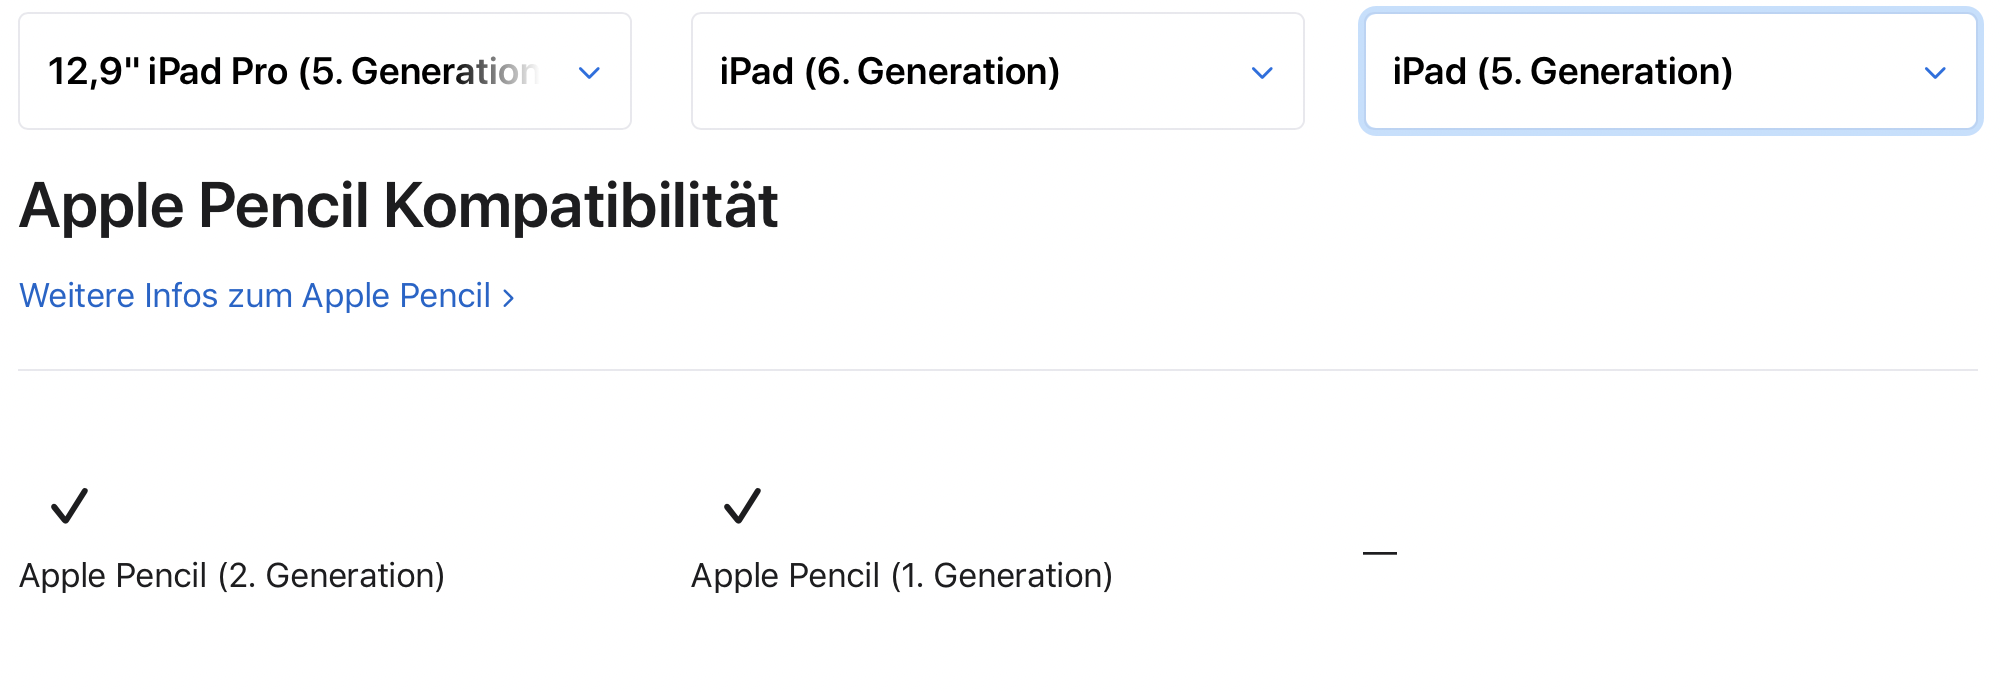Click the word Weitere in the blue link

coord(76,296)
